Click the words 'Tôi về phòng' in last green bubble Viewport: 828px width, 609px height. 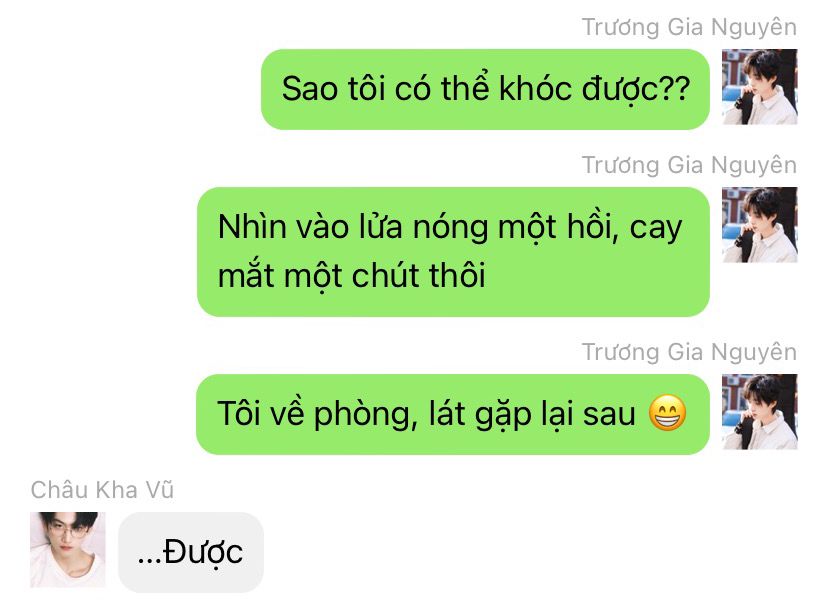point(314,414)
